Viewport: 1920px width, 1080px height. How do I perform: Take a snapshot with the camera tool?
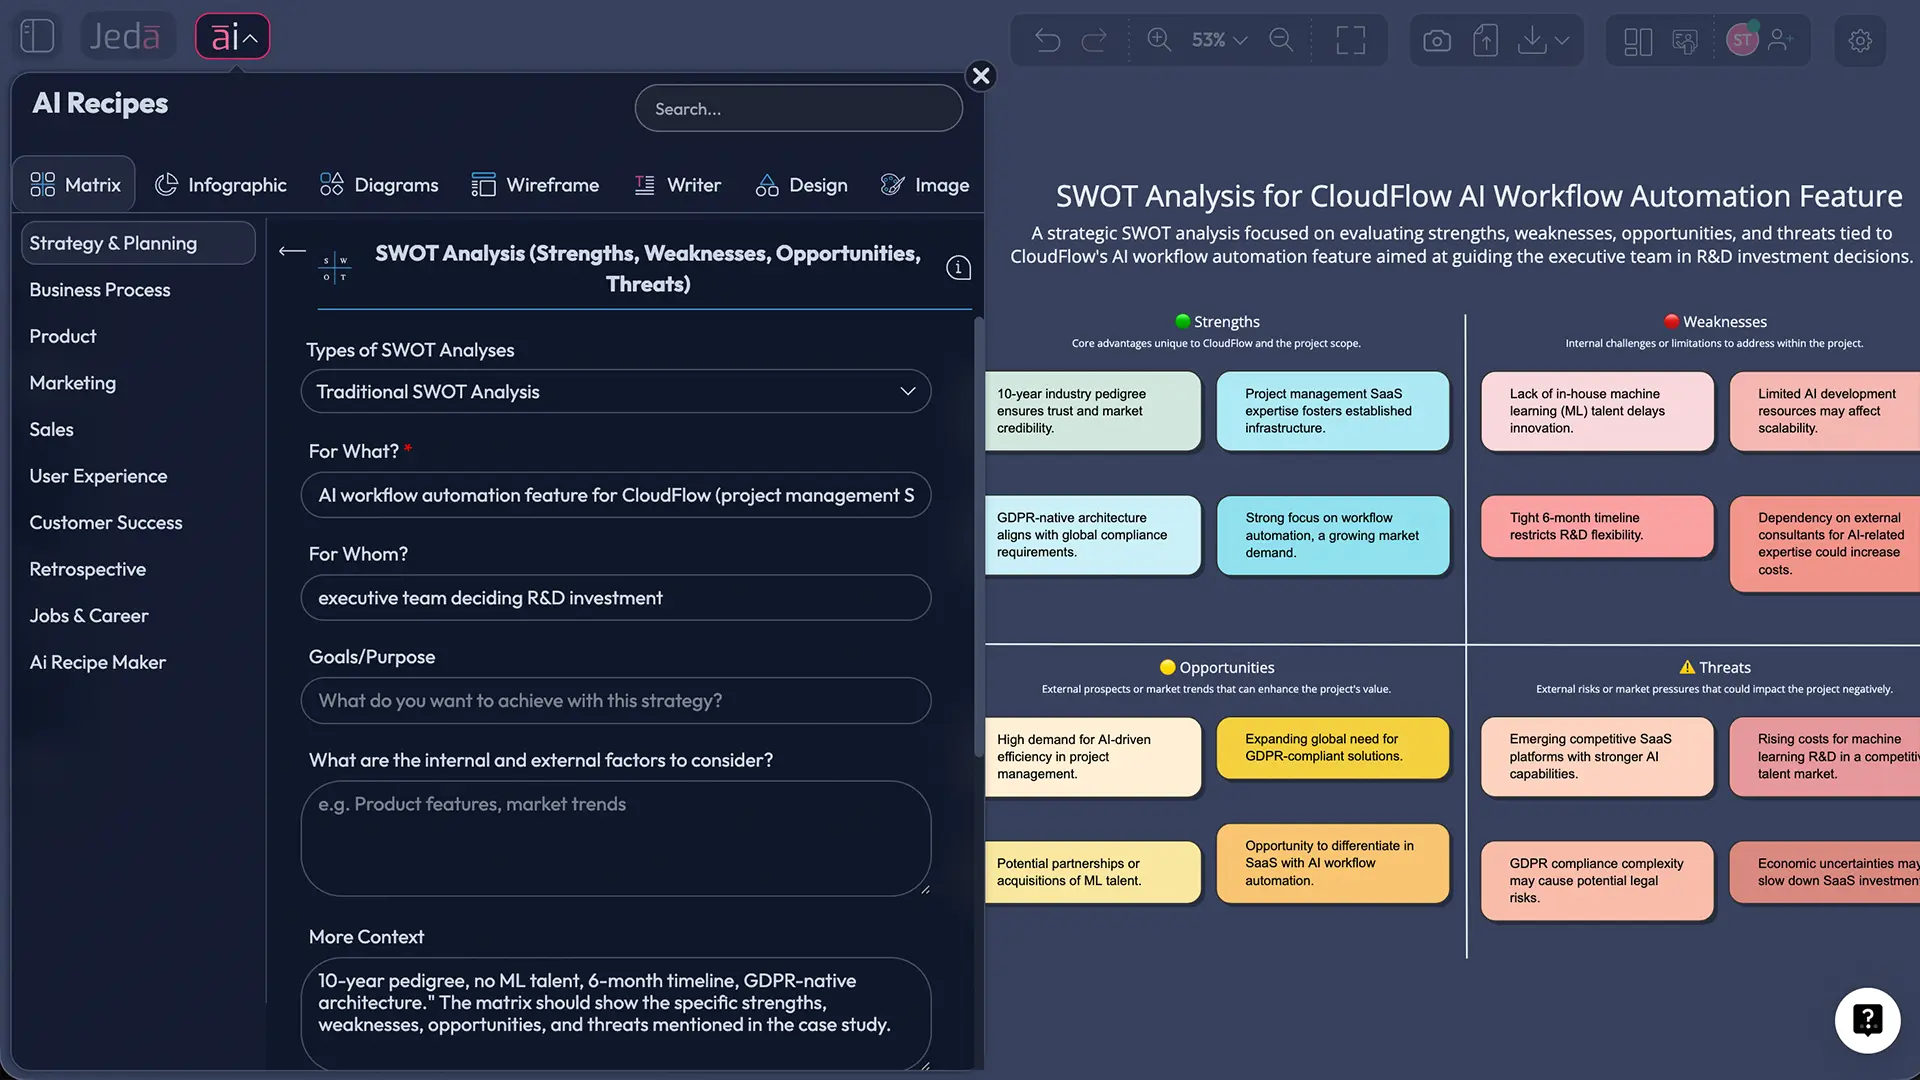[1437, 40]
